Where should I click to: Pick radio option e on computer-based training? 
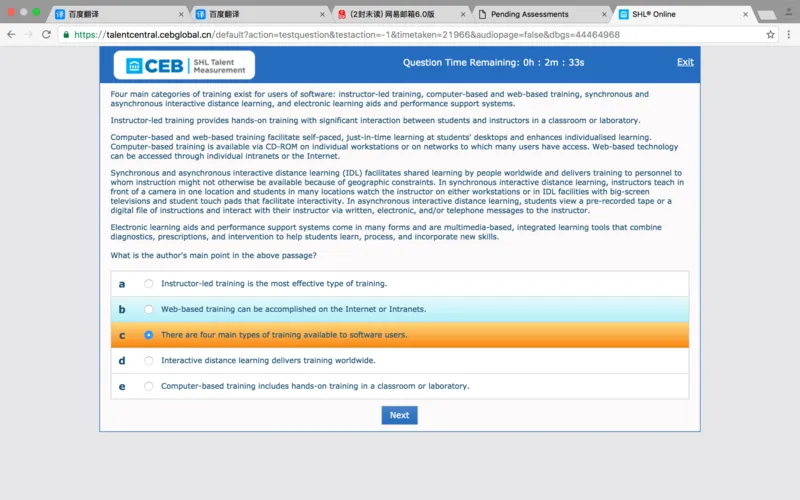click(149, 386)
